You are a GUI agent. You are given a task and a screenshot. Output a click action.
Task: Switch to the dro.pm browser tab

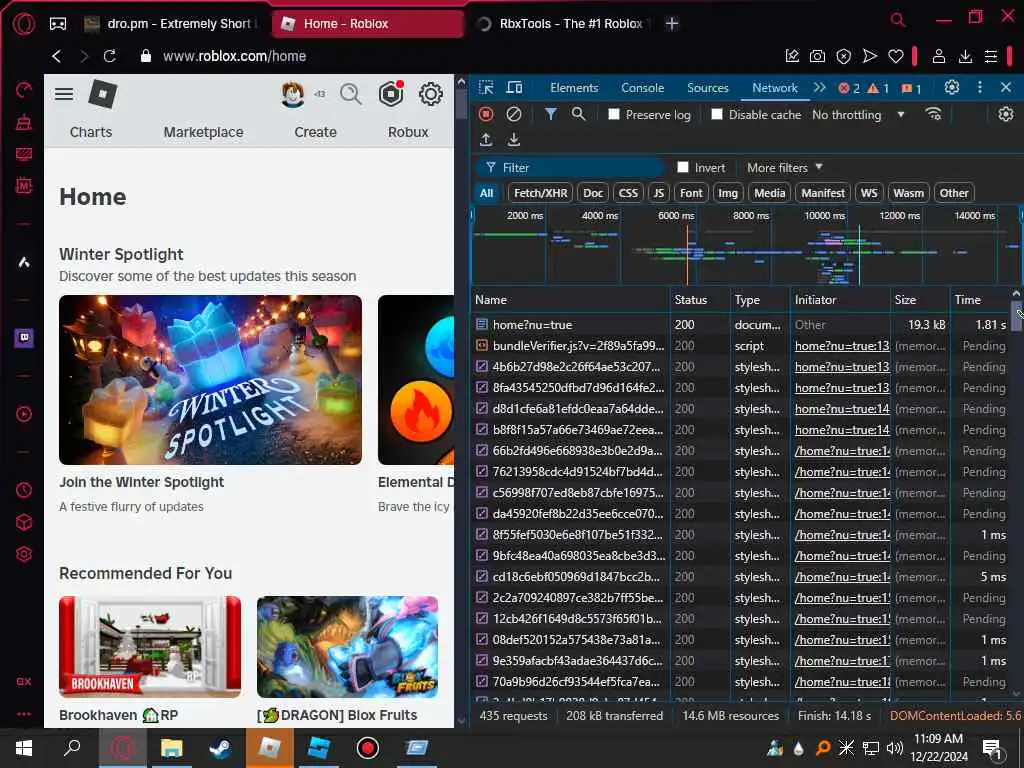click(172, 24)
